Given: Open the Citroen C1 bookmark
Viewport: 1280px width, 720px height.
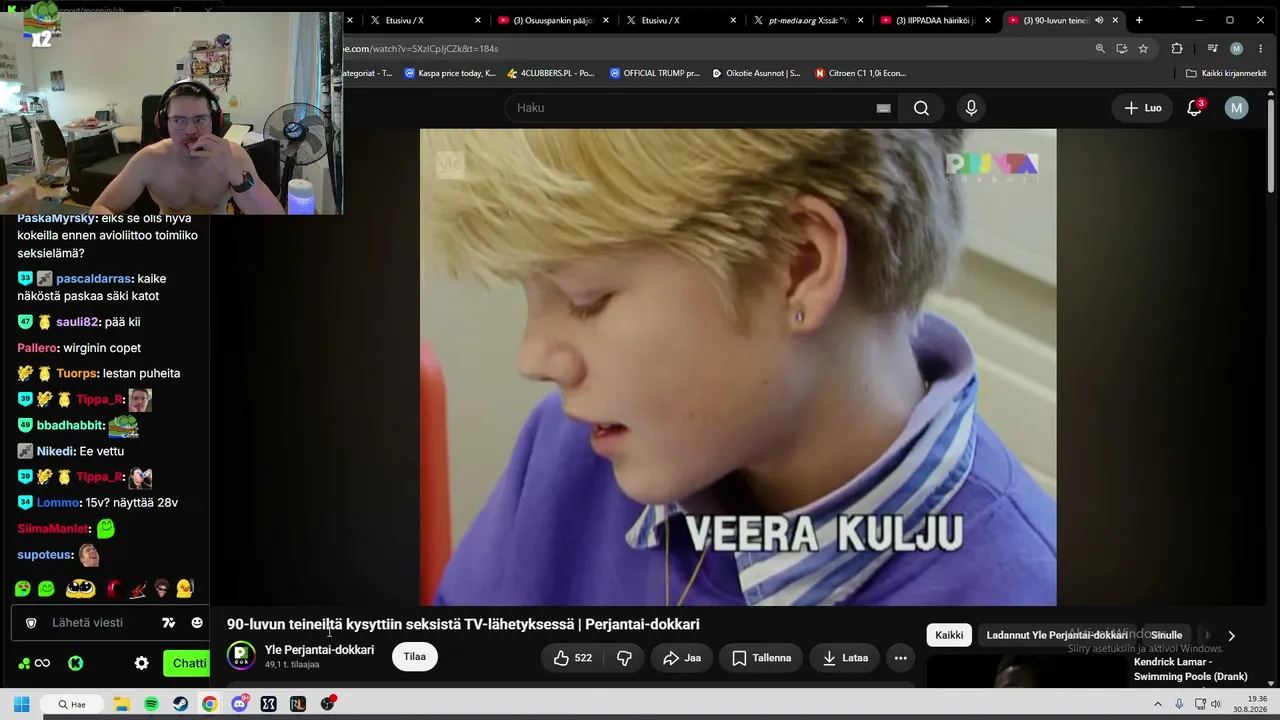Looking at the screenshot, I should click(x=860, y=73).
